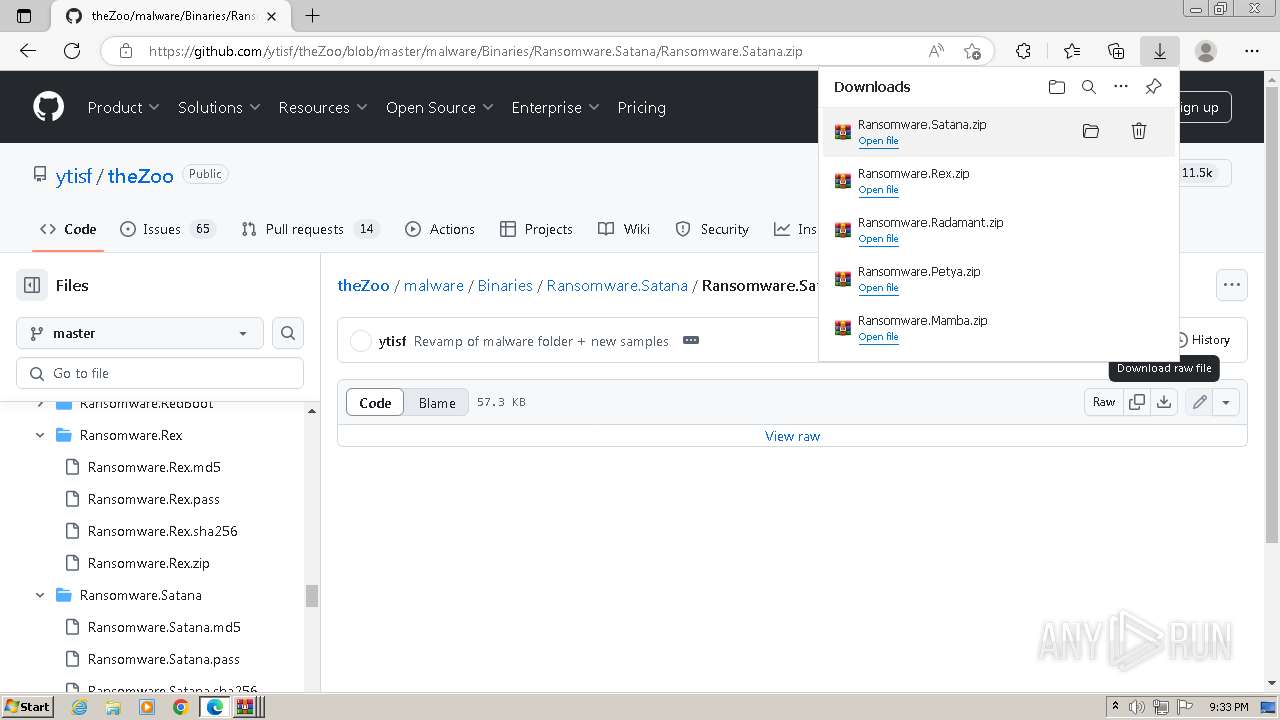
Task: Open new browser tab
Action: (312, 15)
